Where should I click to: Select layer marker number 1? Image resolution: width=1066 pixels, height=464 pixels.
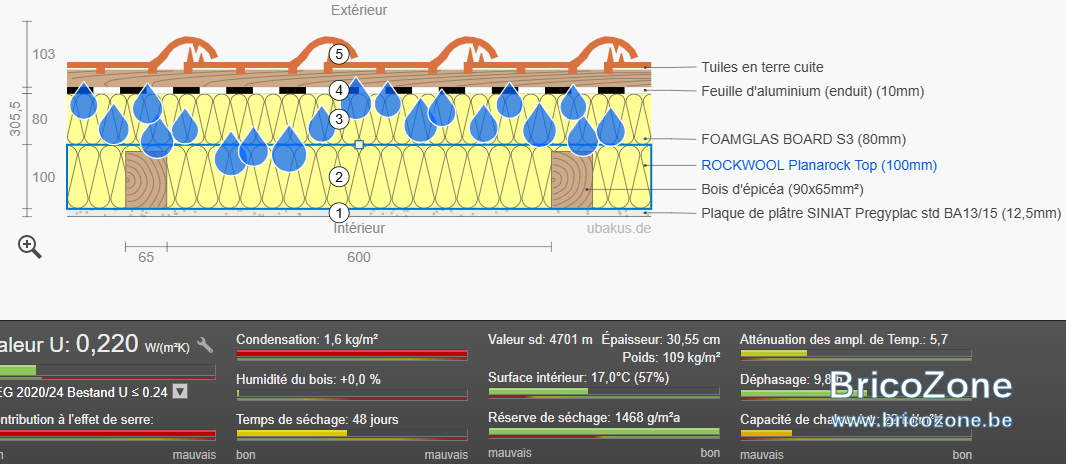pos(339,213)
